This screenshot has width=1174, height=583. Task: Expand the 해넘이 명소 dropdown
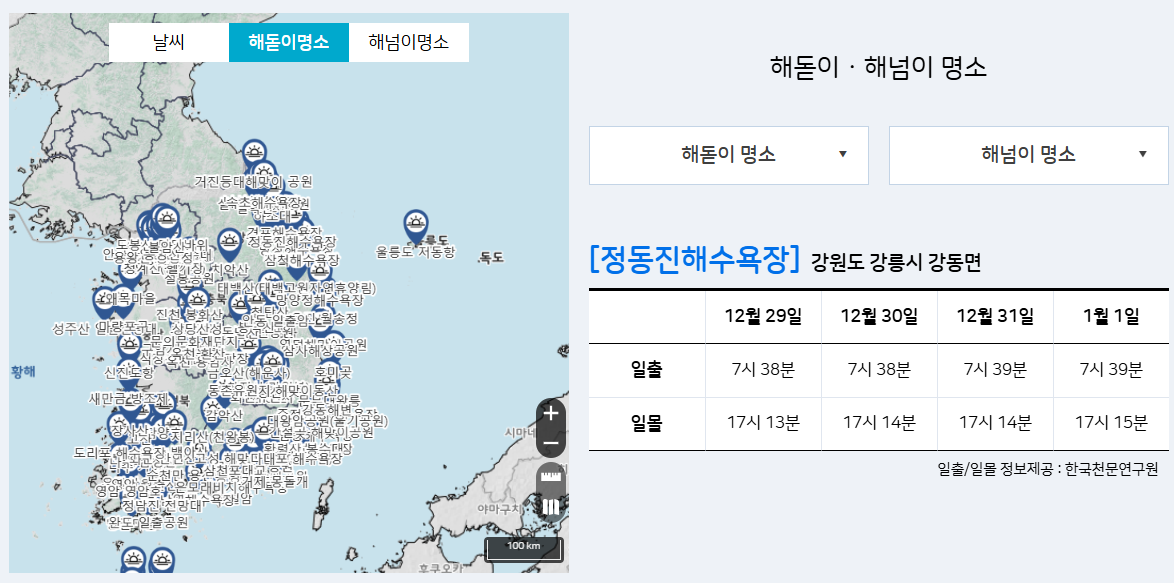coord(1028,155)
